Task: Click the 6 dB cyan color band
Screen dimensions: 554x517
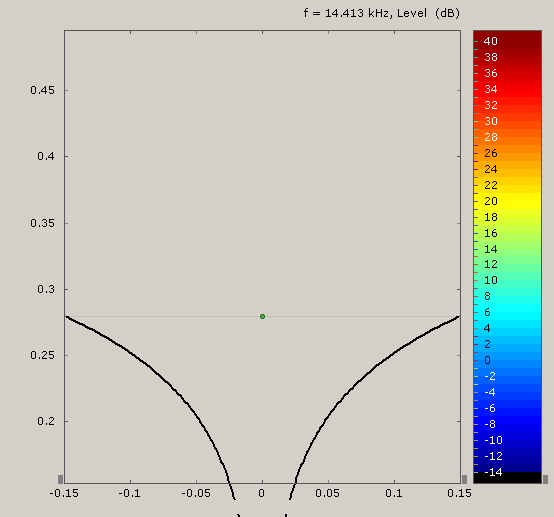Action: pyautogui.click(x=507, y=312)
